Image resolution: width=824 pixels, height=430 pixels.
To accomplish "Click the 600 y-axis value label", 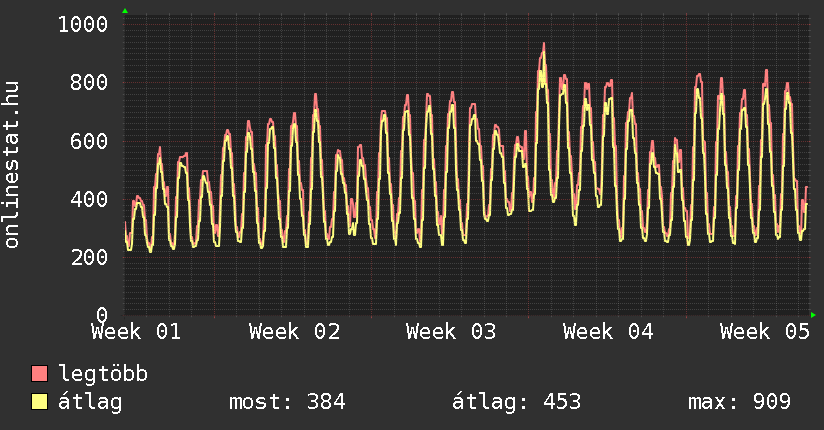I will 88,141.
